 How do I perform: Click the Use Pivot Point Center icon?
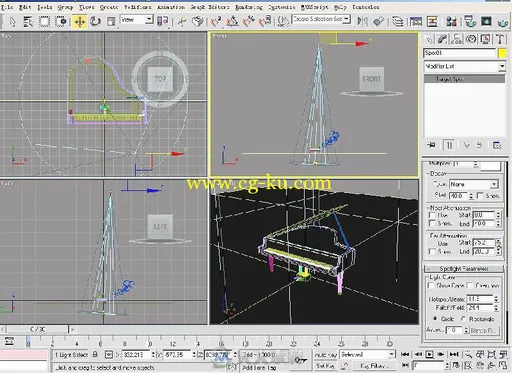click(x=162, y=22)
